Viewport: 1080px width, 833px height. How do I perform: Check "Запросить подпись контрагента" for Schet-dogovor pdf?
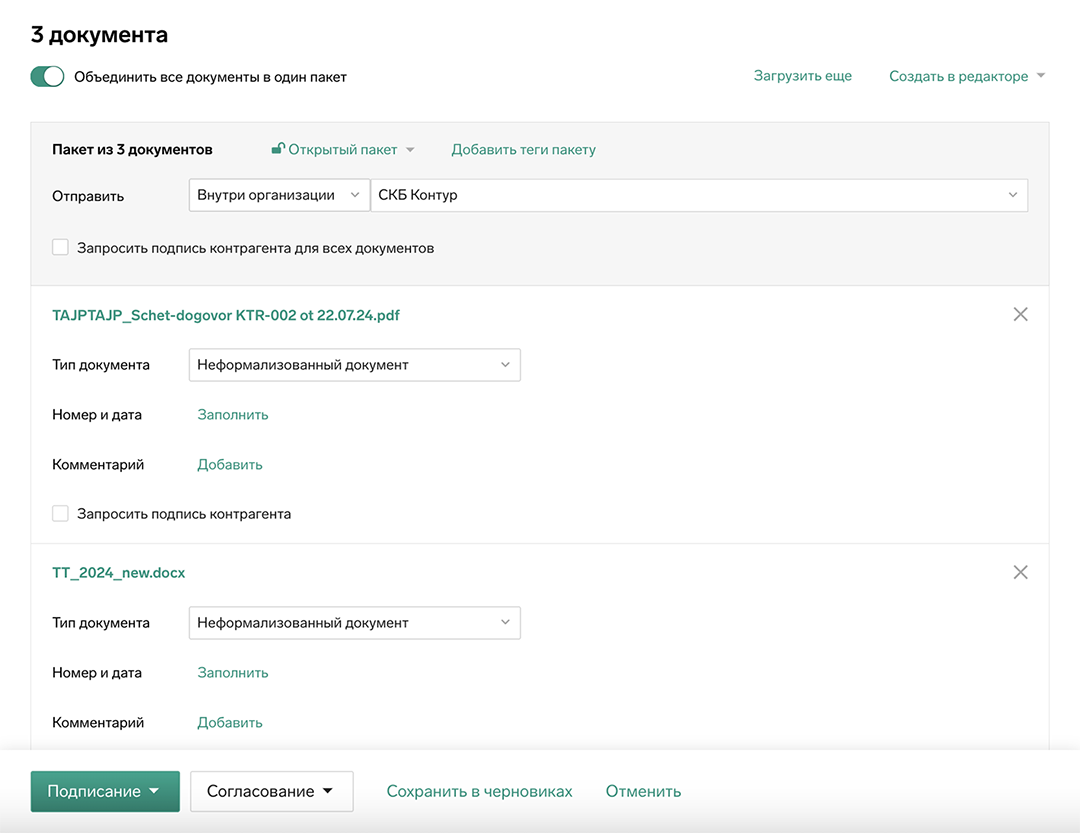click(61, 513)
